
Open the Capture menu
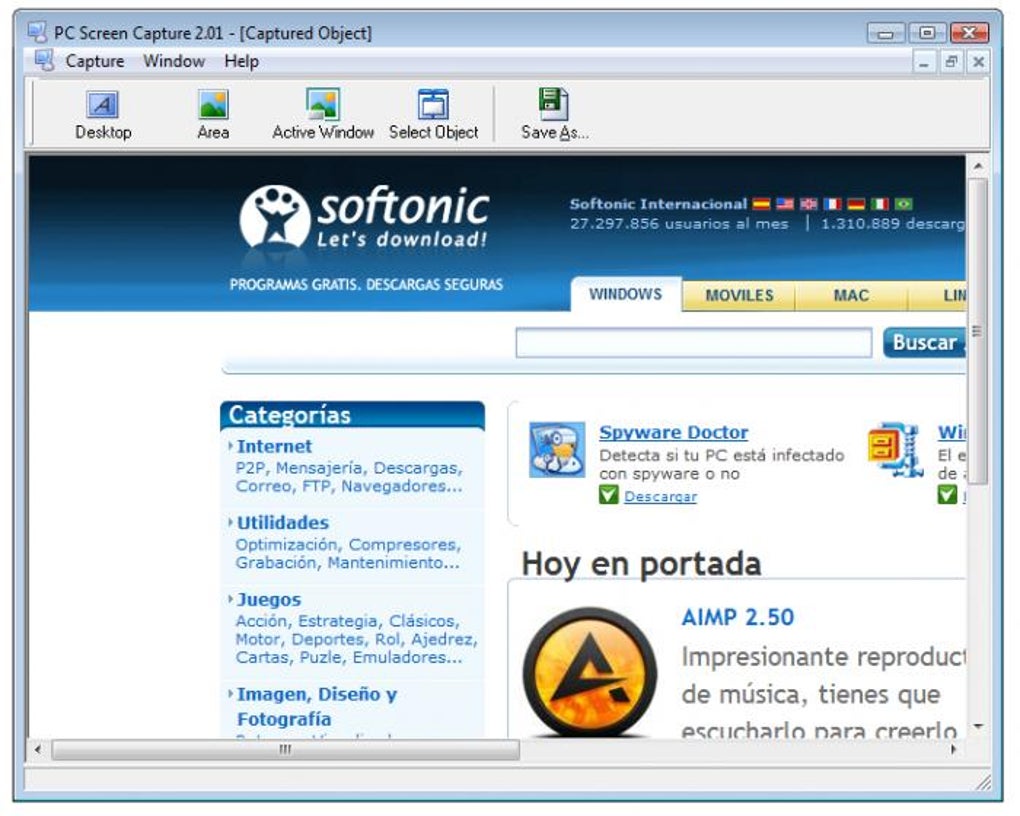95,61
